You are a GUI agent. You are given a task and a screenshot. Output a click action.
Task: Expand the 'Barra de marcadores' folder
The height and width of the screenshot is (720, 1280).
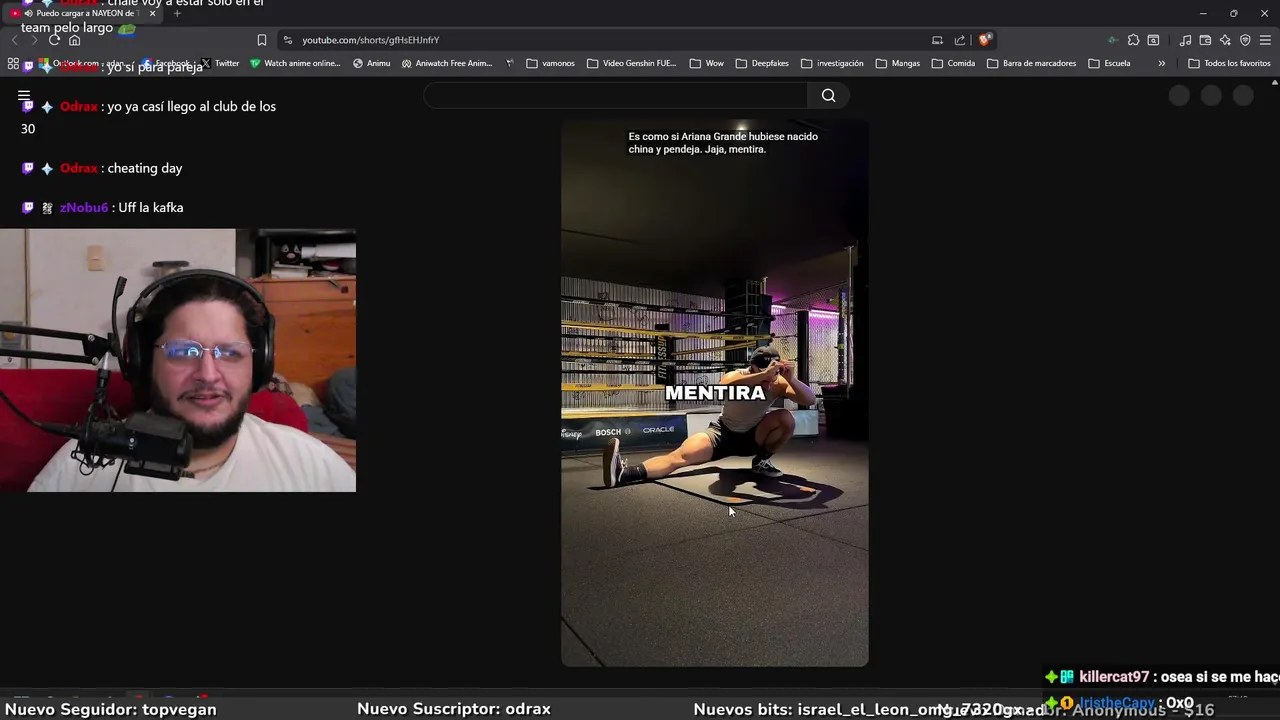(1032, 63)
